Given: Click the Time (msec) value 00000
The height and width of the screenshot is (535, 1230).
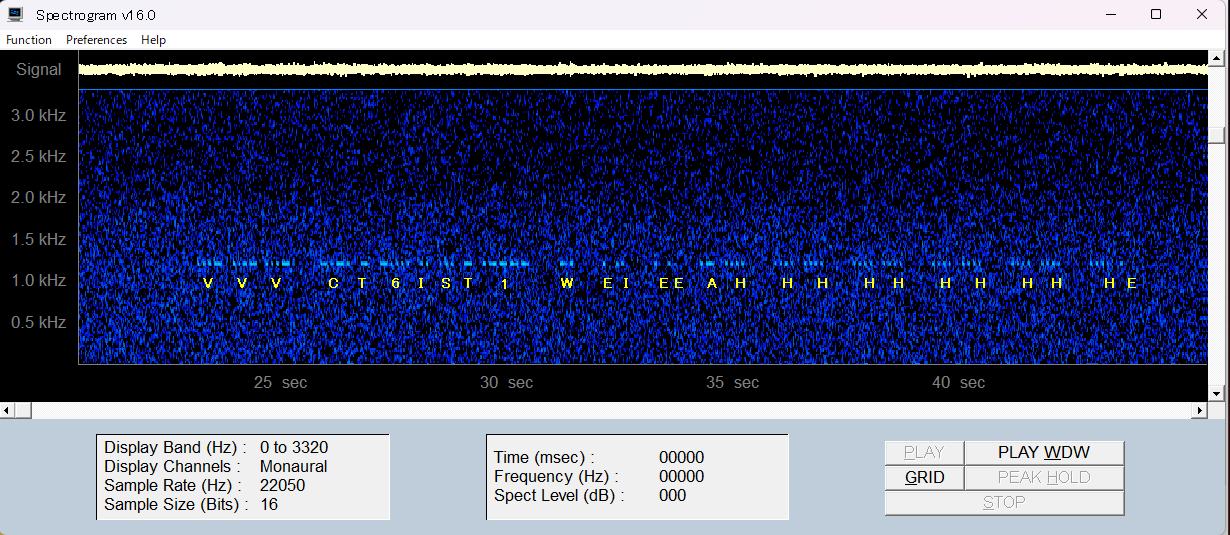Looking at the screenshot, I should [681, 458].
